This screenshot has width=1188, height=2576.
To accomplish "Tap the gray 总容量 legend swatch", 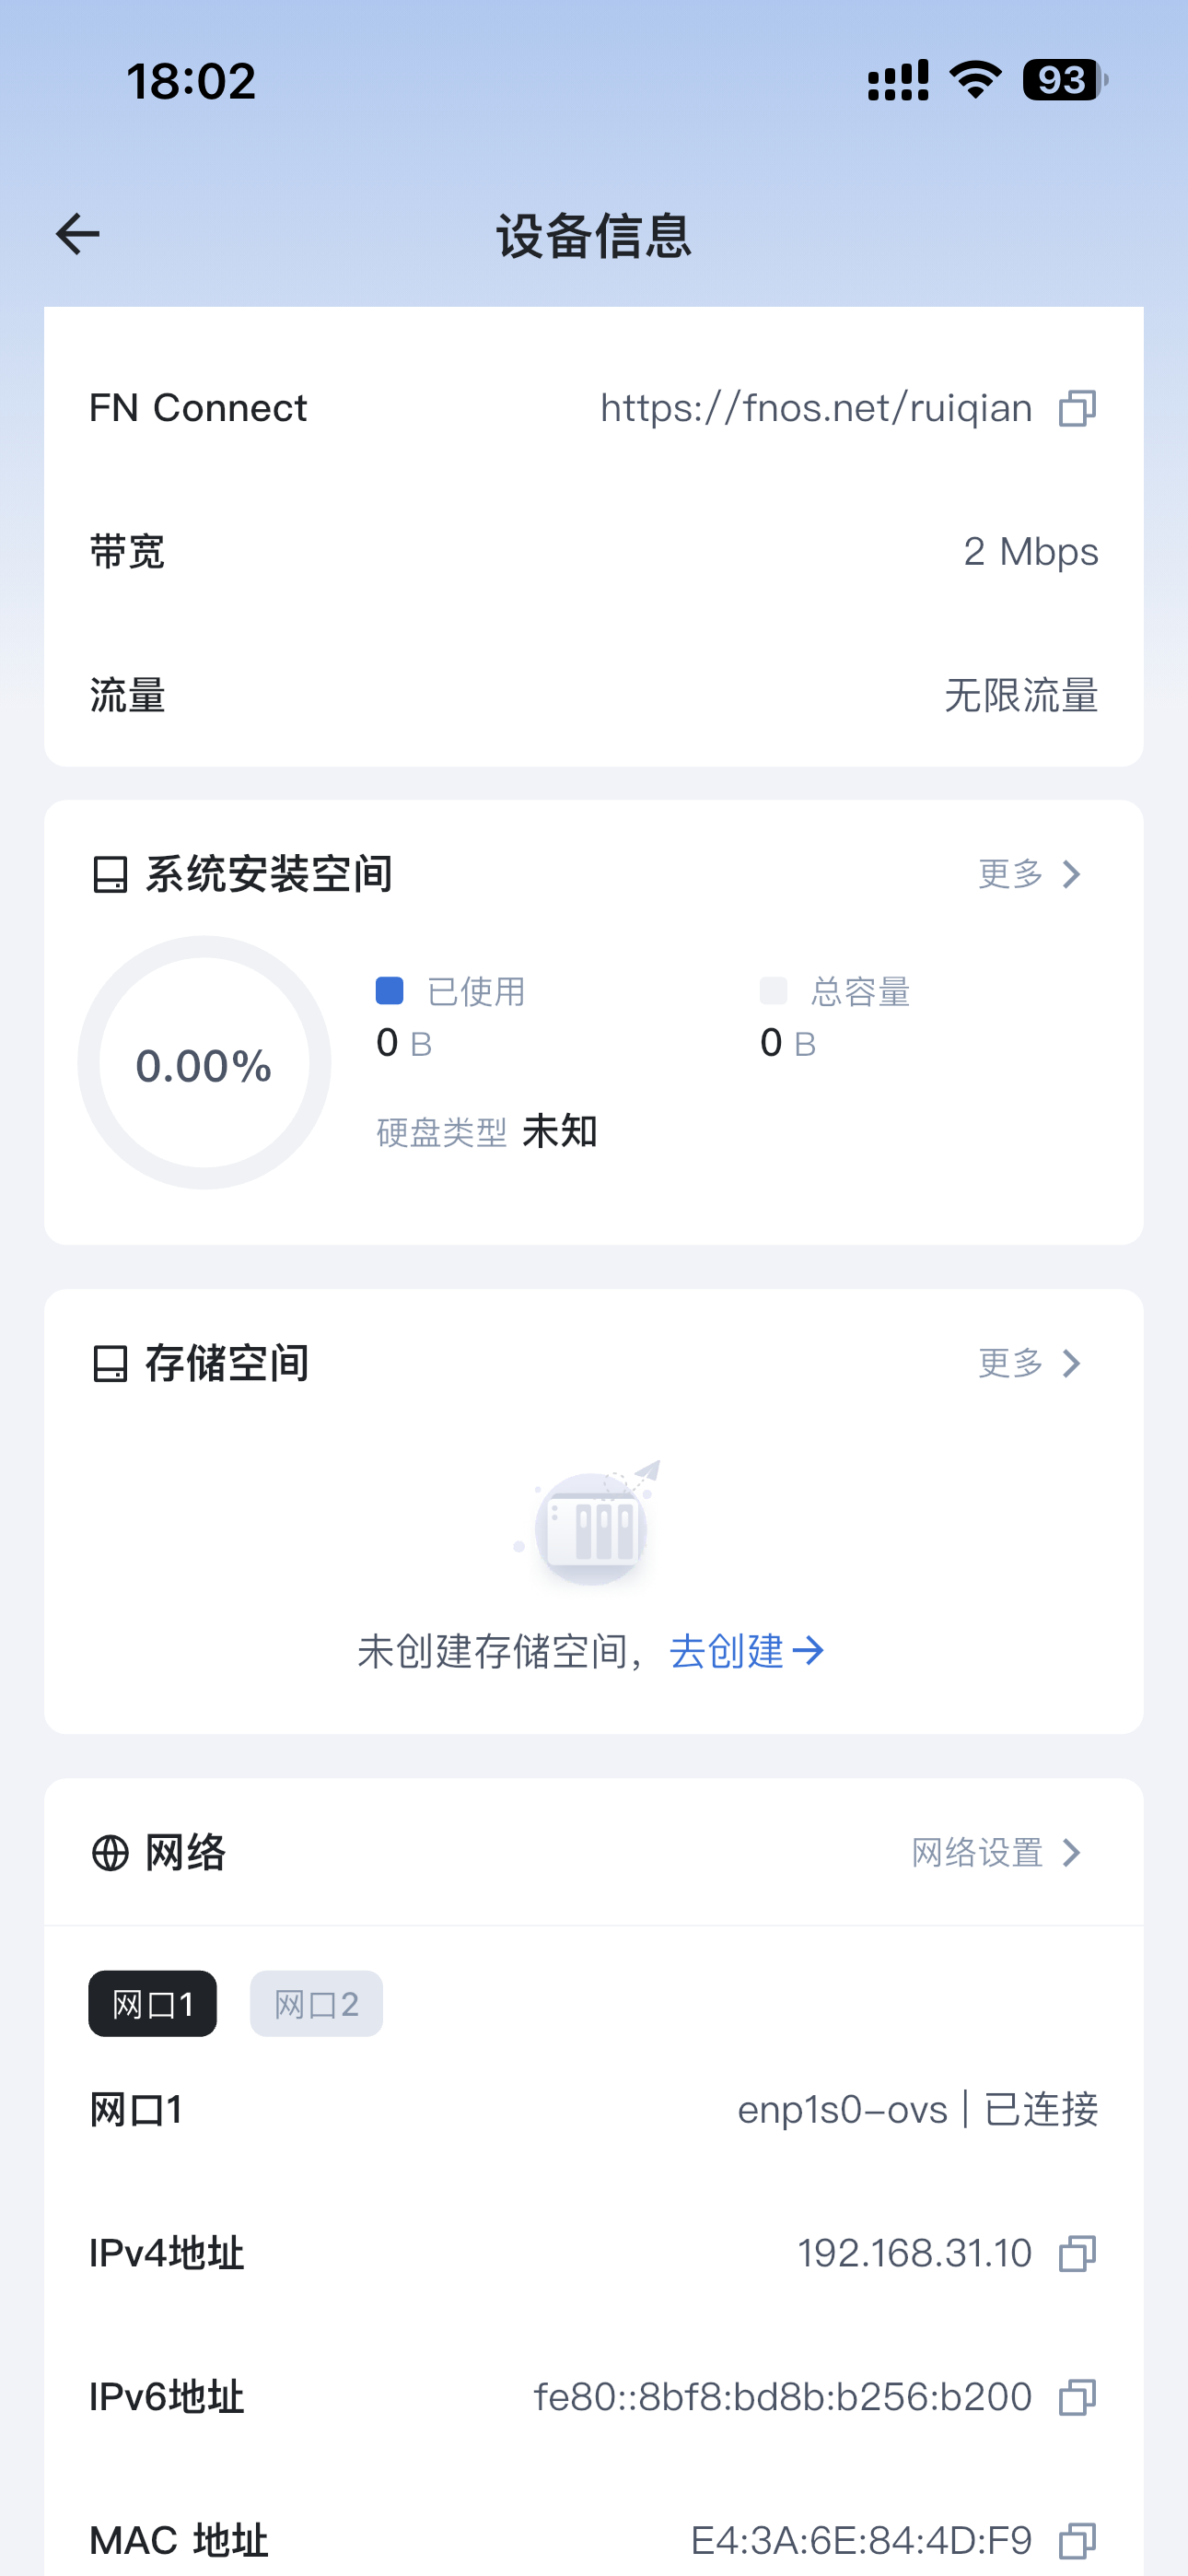I will click(x=773, y=991).
